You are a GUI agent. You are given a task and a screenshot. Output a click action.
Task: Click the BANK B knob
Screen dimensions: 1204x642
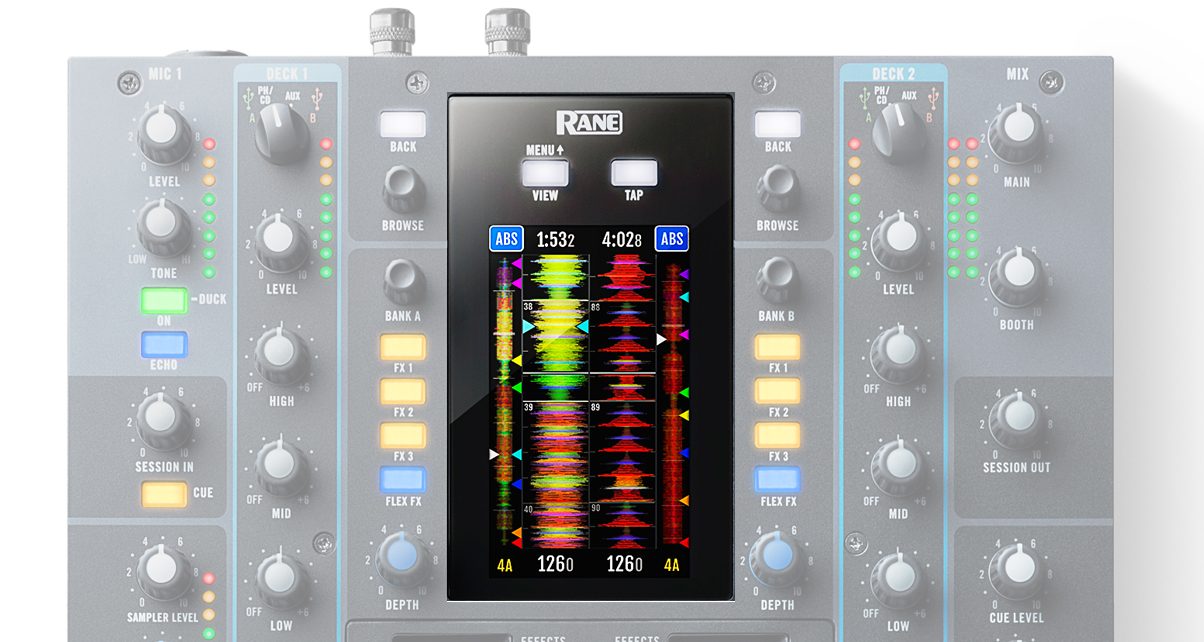[778, 281]
